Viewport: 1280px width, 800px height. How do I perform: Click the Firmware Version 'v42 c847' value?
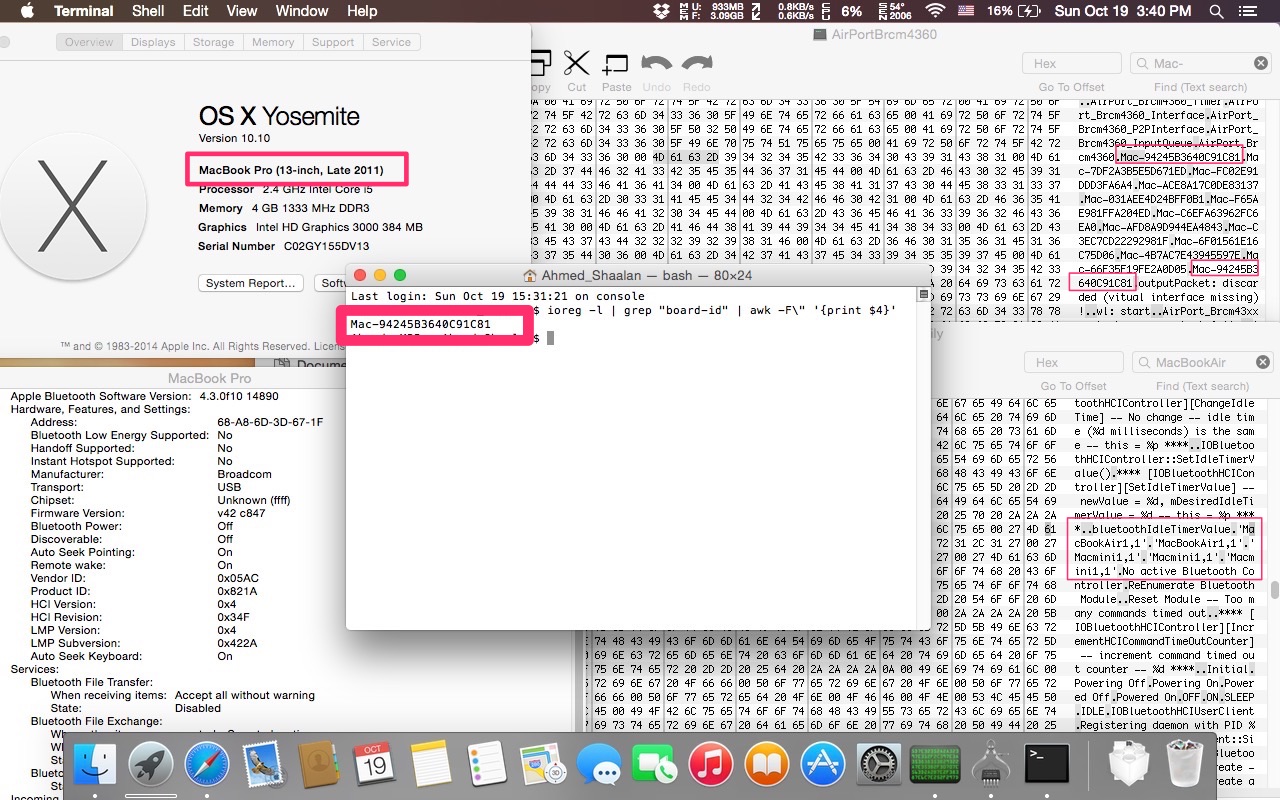(x=242, y=513)
